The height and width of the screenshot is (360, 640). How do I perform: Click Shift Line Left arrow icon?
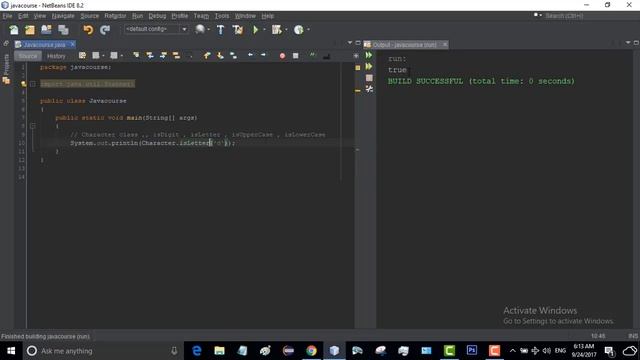point(250,55)
